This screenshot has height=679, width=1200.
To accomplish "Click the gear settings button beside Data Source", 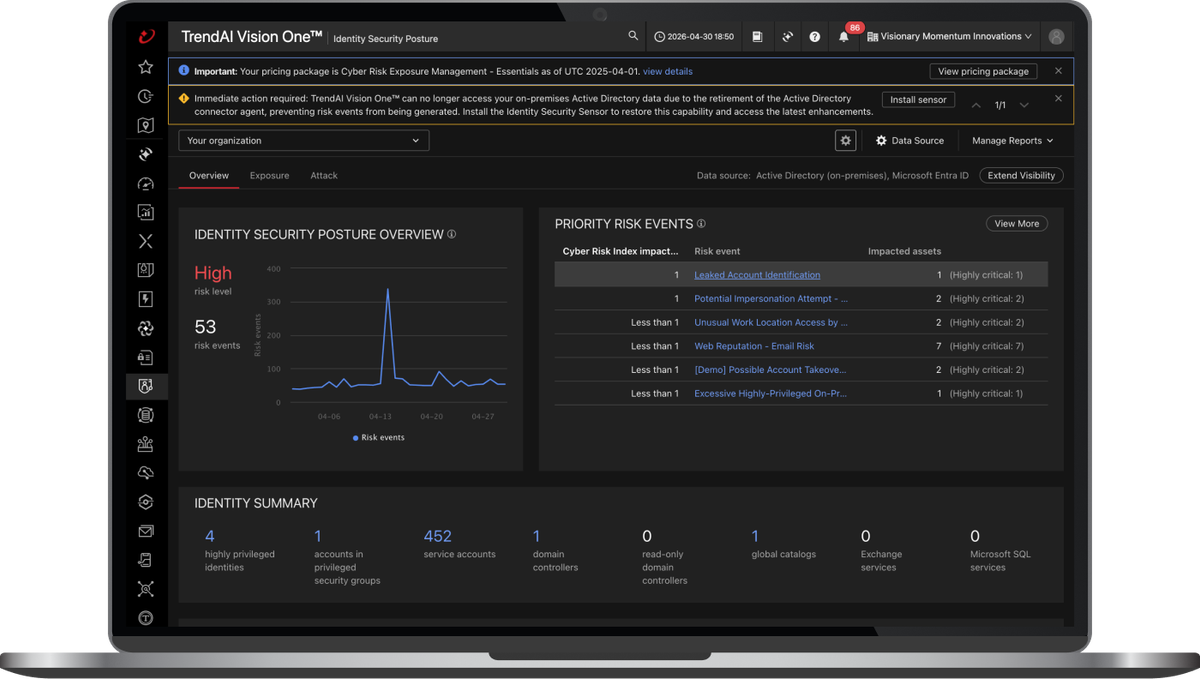I will pos(846,141).
